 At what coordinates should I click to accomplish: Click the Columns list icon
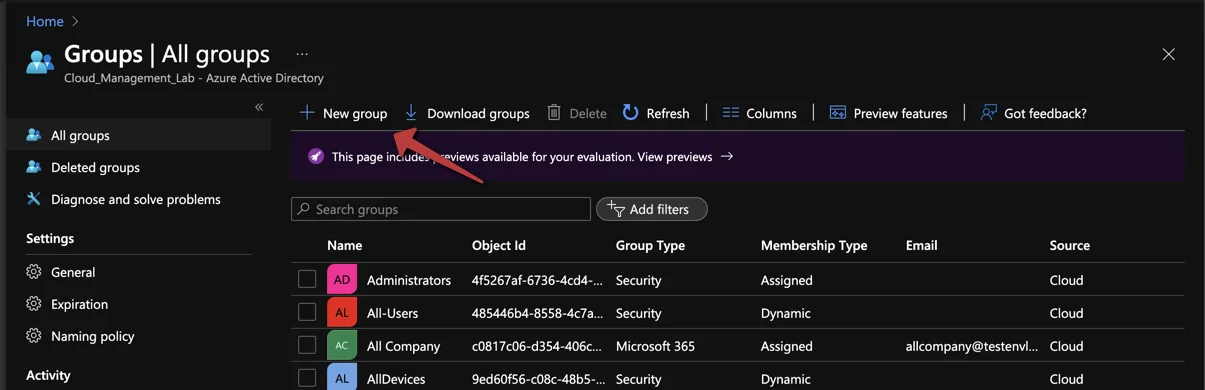tap(730, 113)
